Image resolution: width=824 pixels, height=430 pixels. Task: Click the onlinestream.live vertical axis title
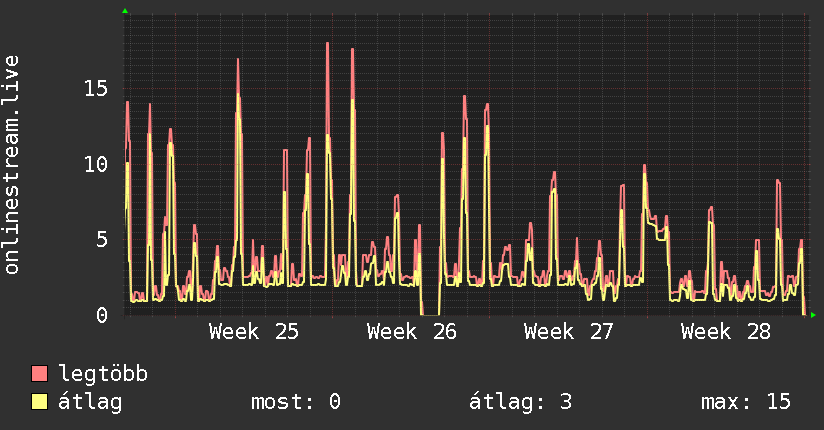click(11, 165)
